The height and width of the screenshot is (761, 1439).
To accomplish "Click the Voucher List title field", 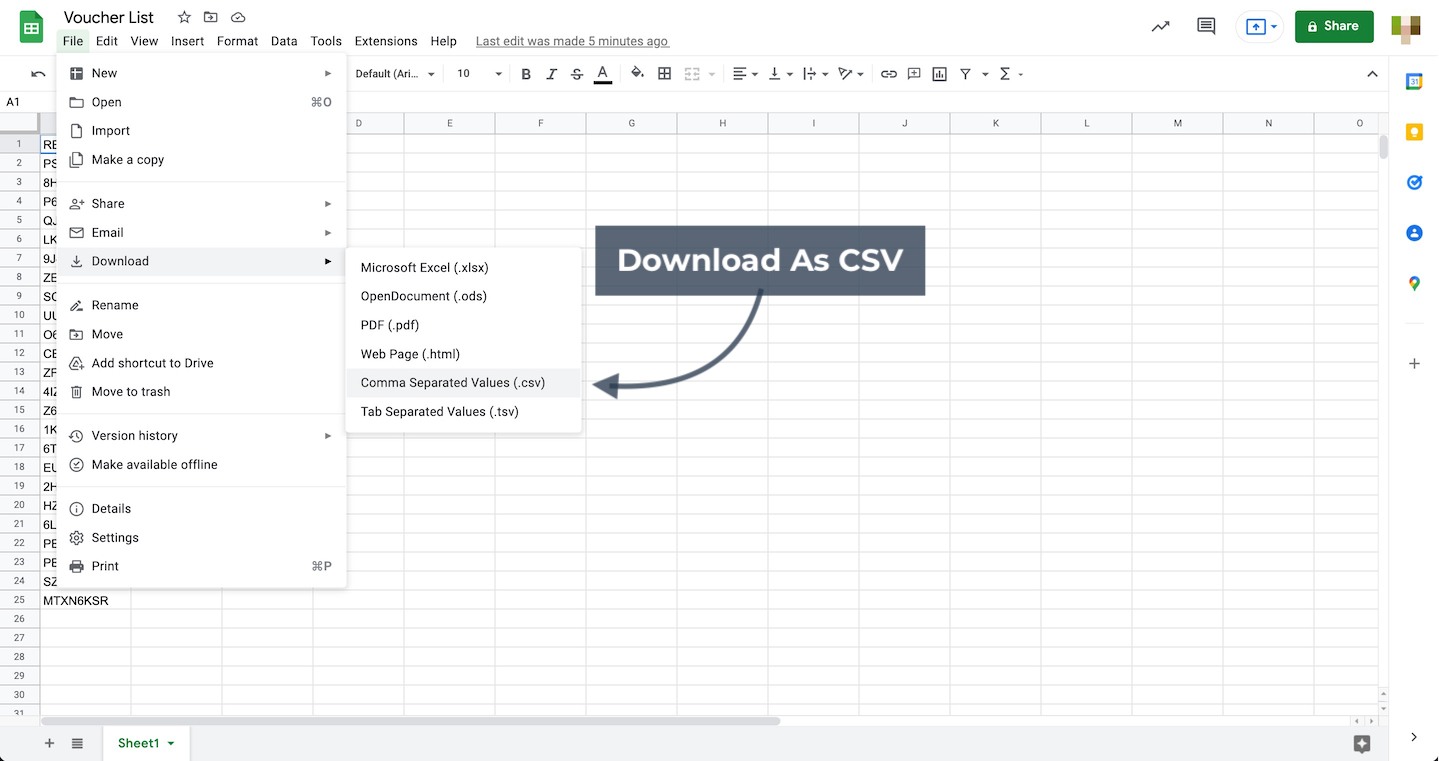I will tap(109, 17).
